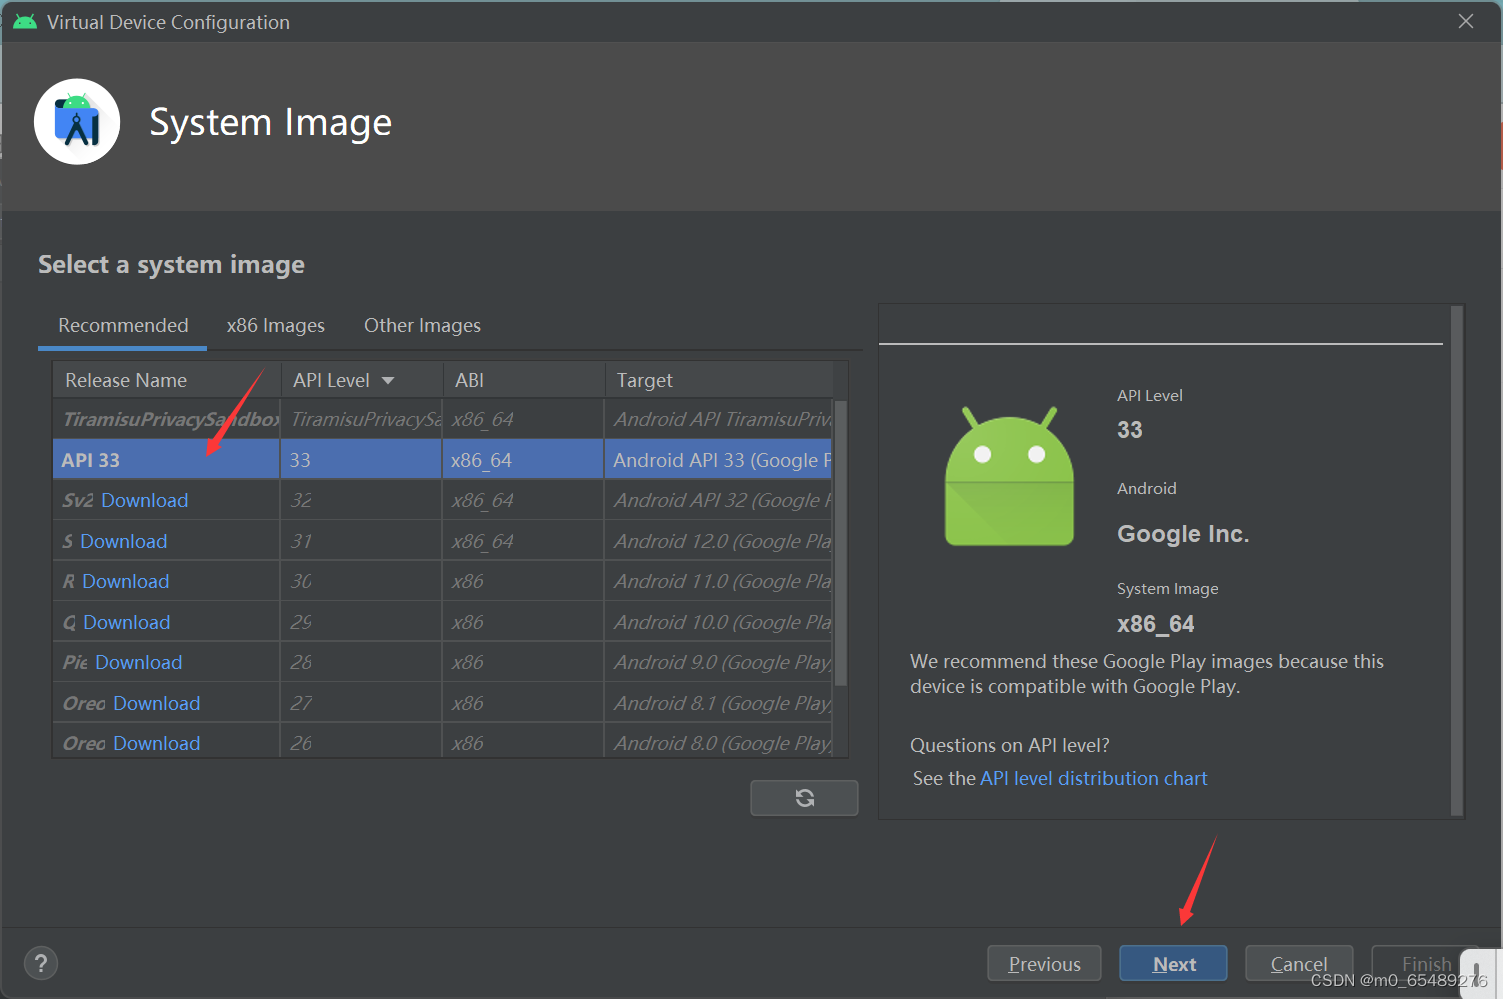
Task: Download the R system image
Action: [125, 581]
